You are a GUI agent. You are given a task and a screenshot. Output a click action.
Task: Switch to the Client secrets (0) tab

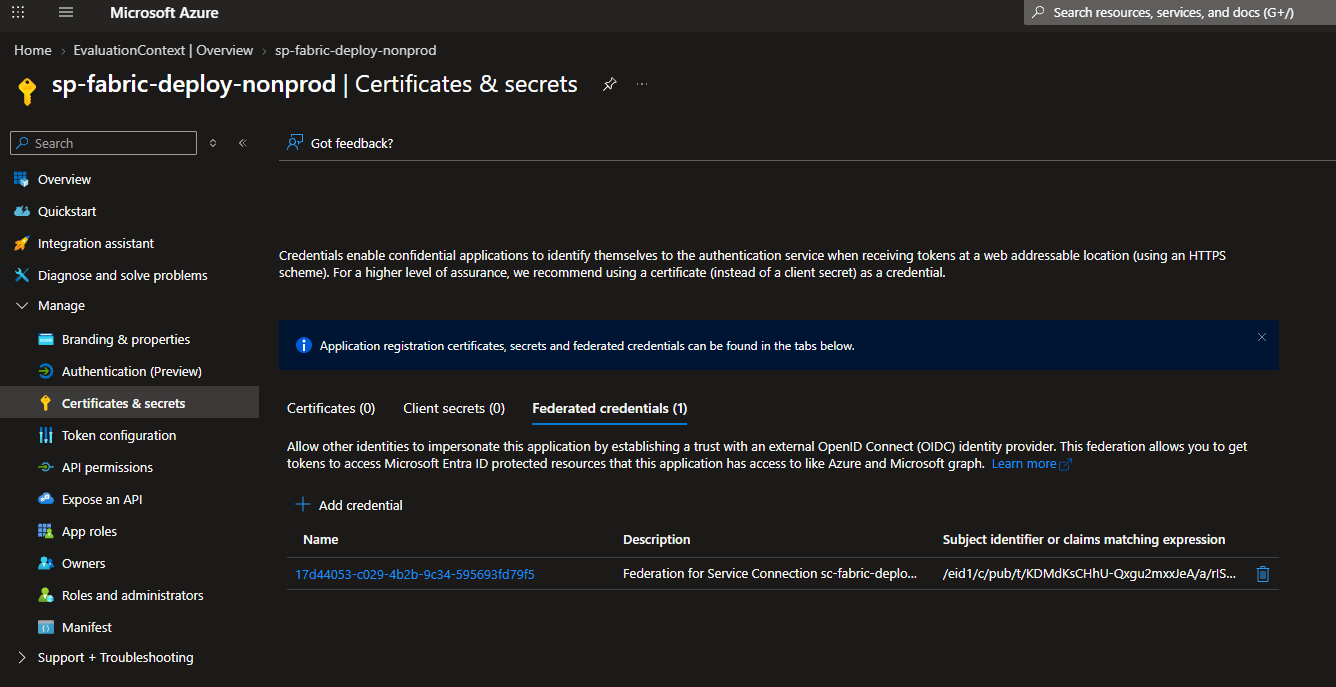click(454, 408)
